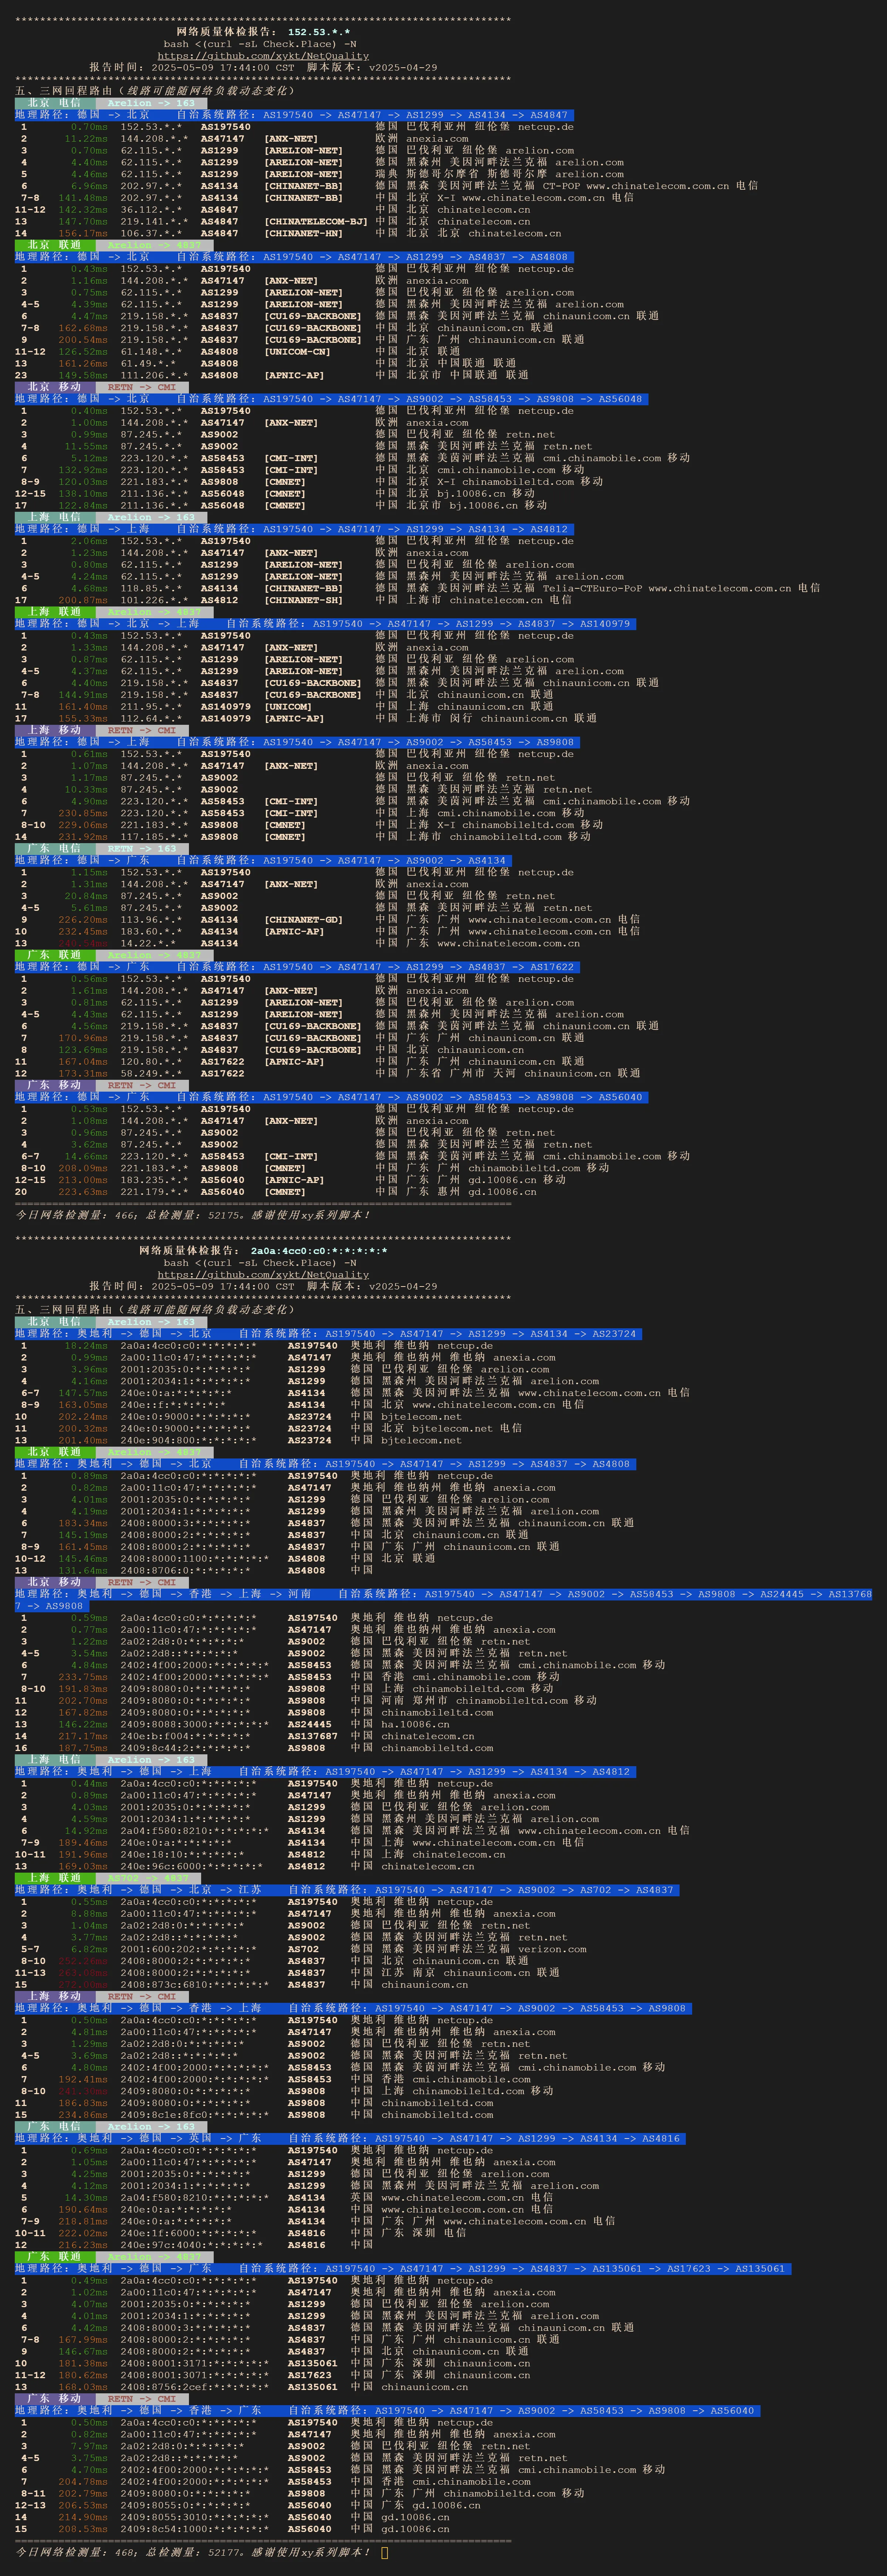This screenshot has width=887, height=2576.
Task: Click the 233.75ms latency value
Action: (83, 1677)
